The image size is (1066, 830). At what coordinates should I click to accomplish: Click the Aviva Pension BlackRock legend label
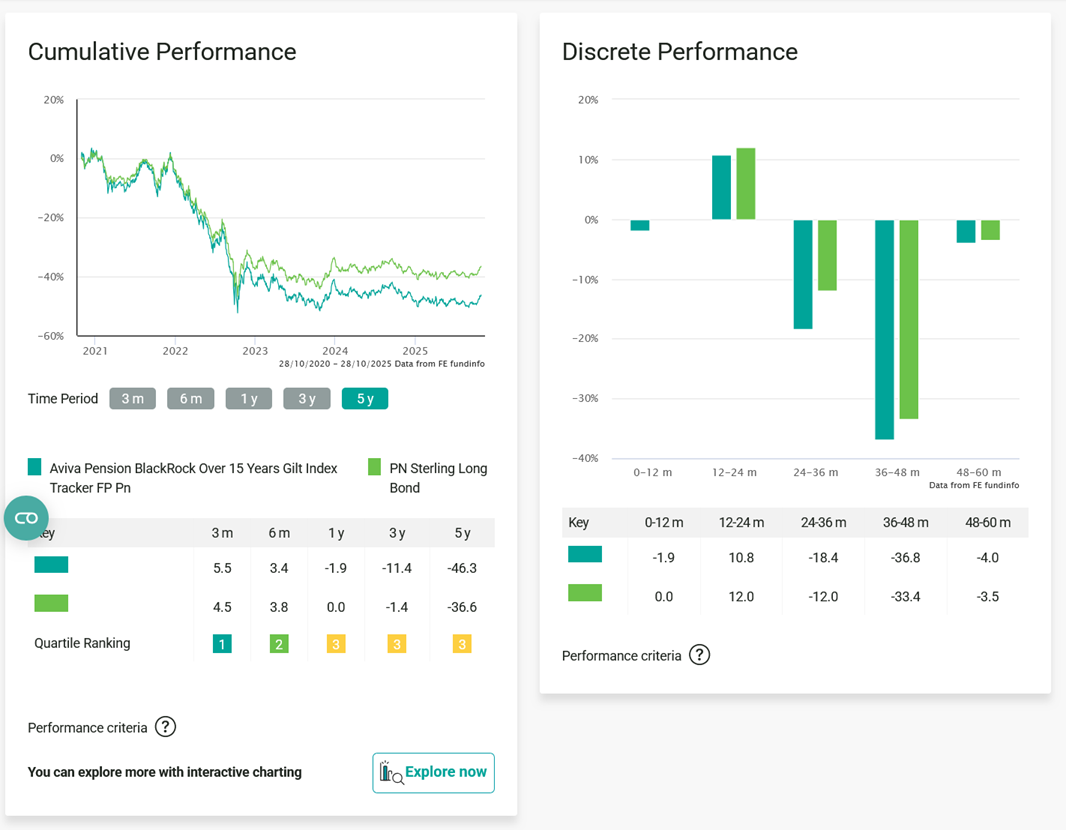point(193,477)
